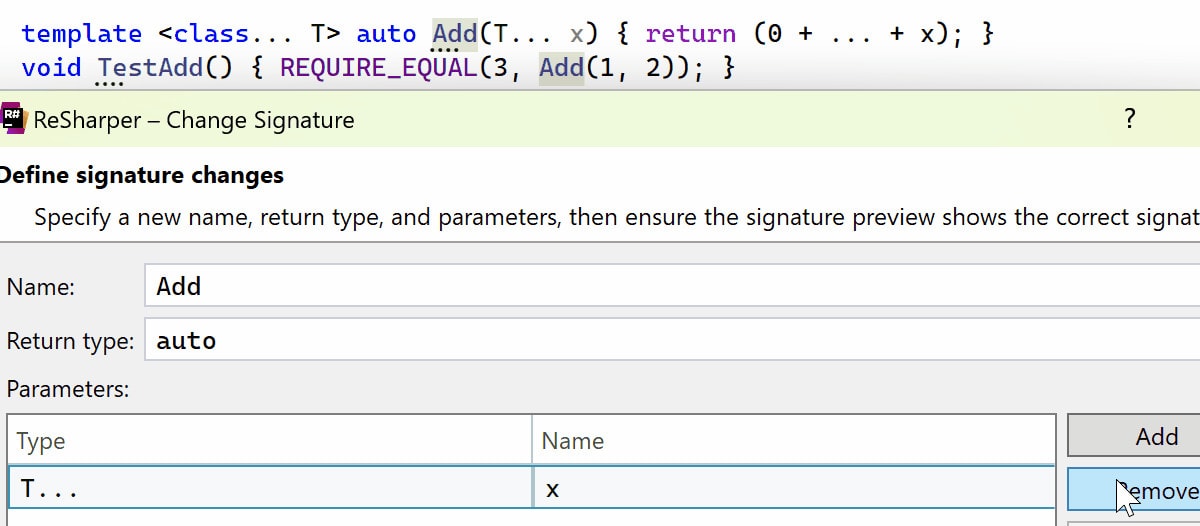Click the Type column header
The height and width of the screenshot is (526, 1200).
(x=270, y=440)
